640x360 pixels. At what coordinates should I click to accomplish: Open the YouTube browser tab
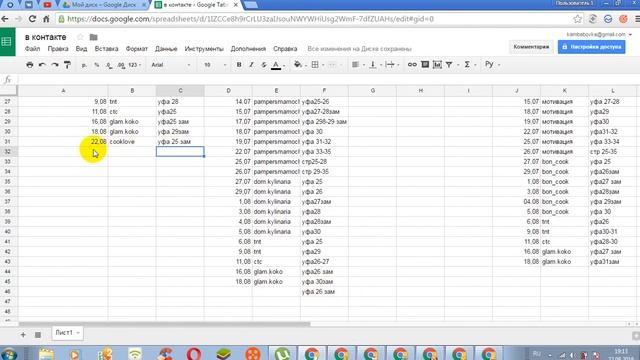(x=47, y=5)
